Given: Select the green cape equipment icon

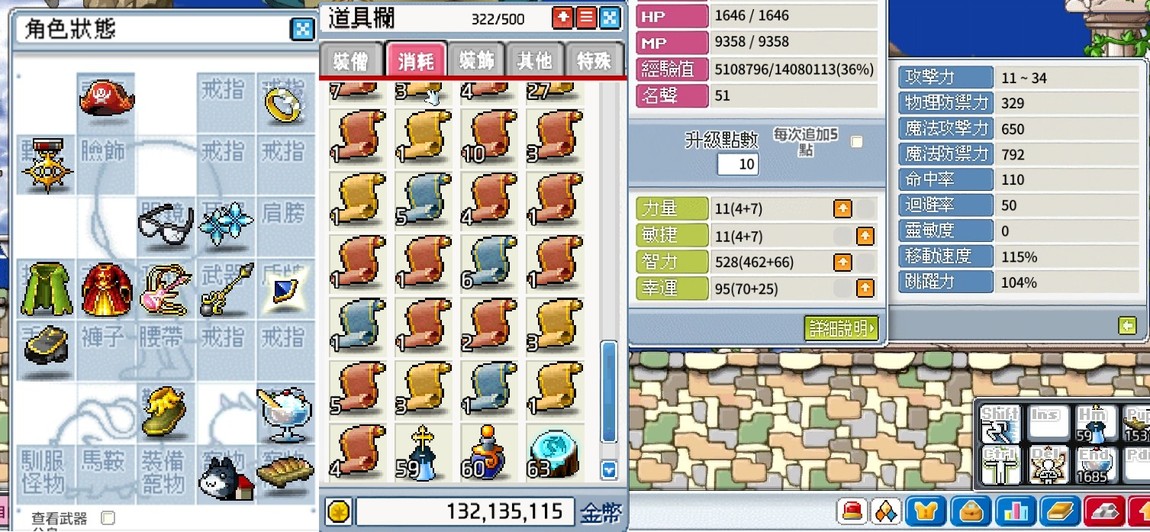Looking at the screenshot, I should (x=45, y=289).
